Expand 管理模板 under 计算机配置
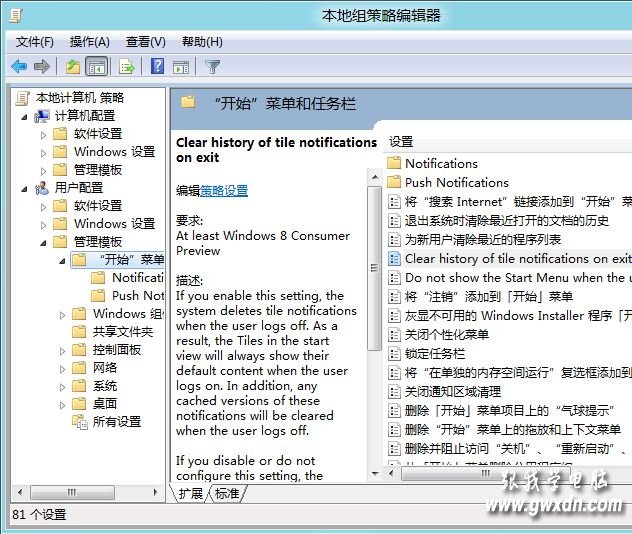 tap(44, 171)
